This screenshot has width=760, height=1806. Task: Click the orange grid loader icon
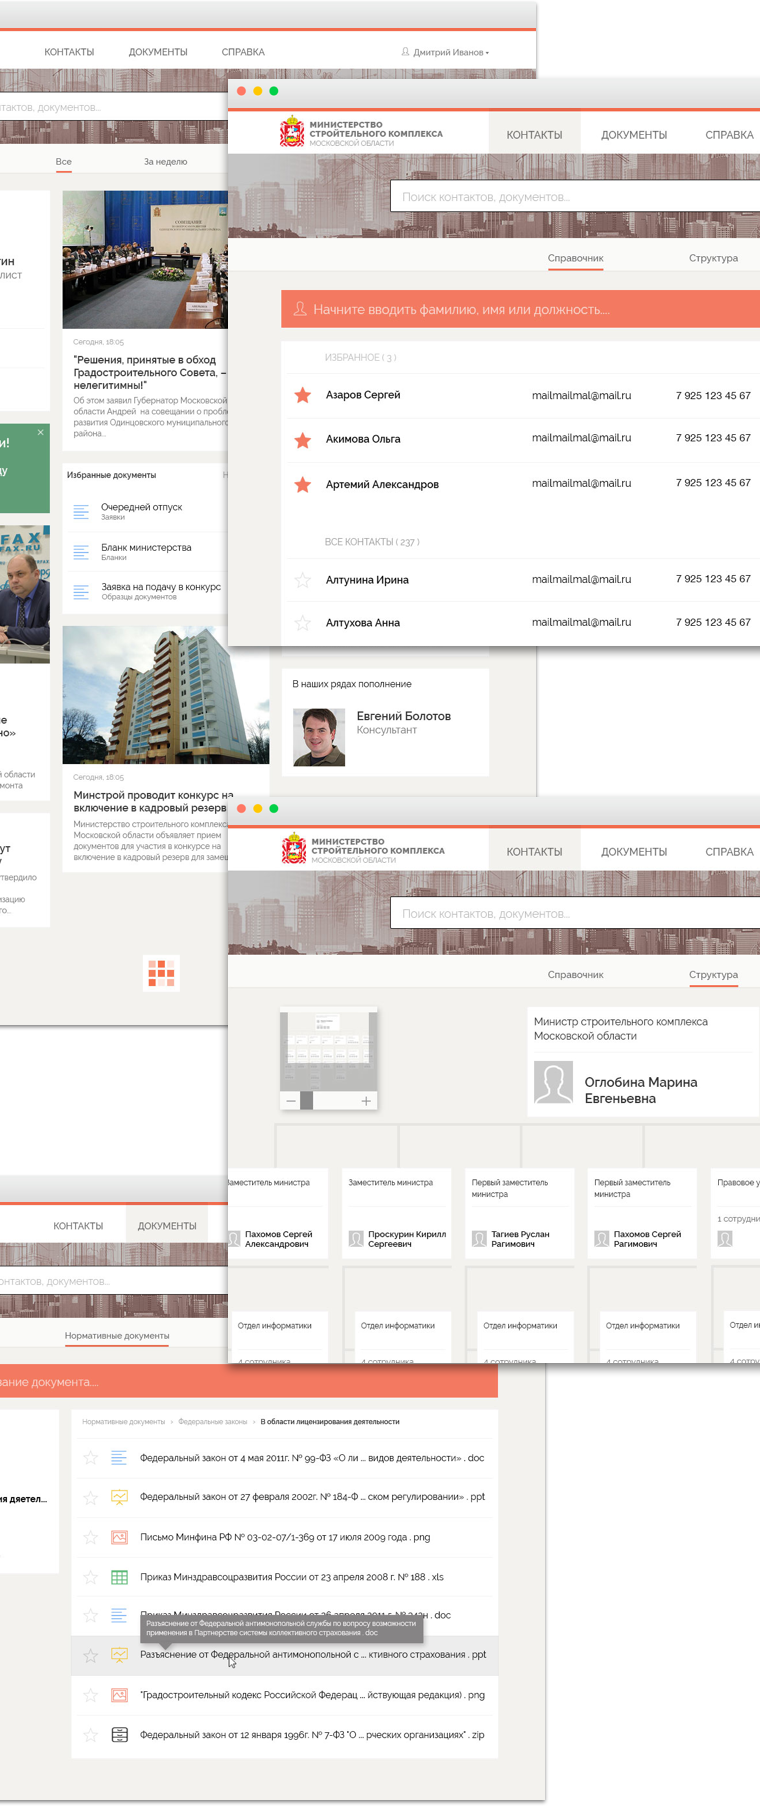pos(161,973)
